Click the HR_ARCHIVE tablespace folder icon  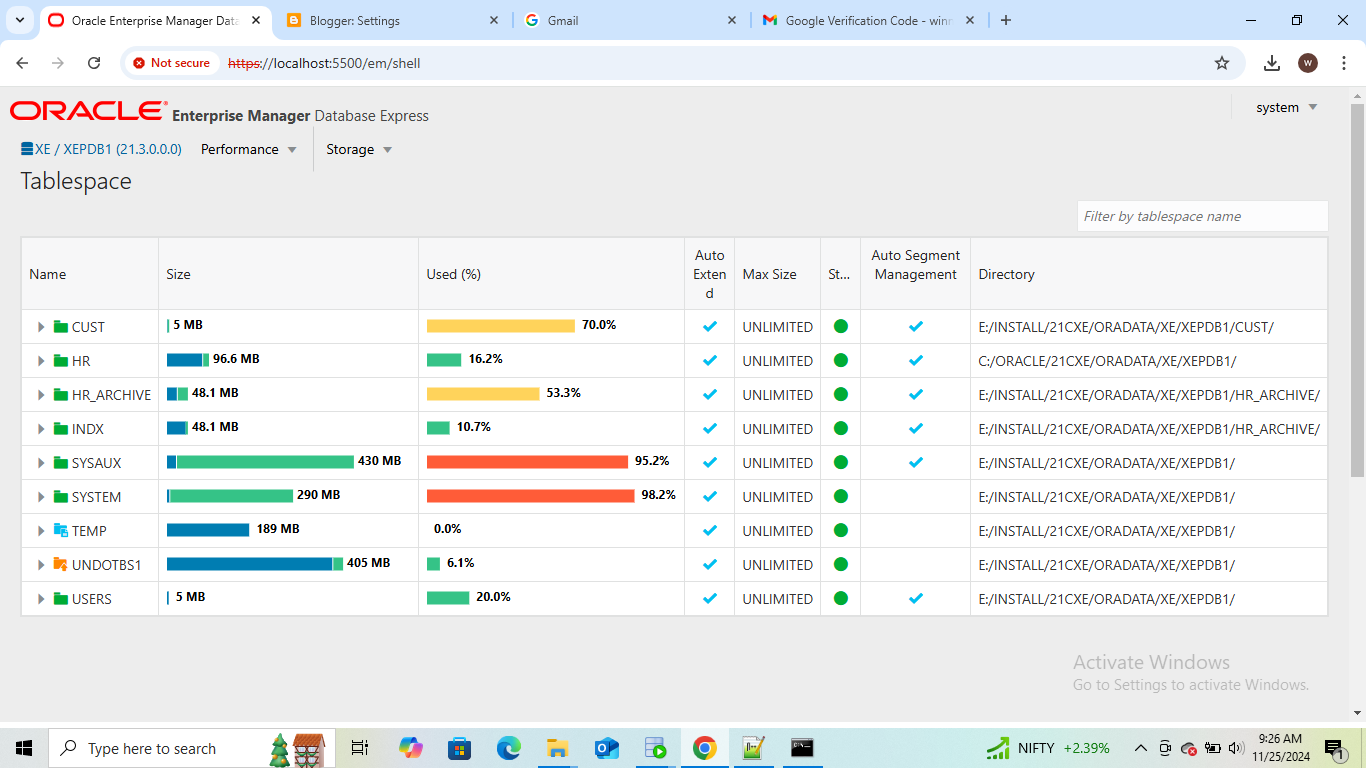coord(60,395)
